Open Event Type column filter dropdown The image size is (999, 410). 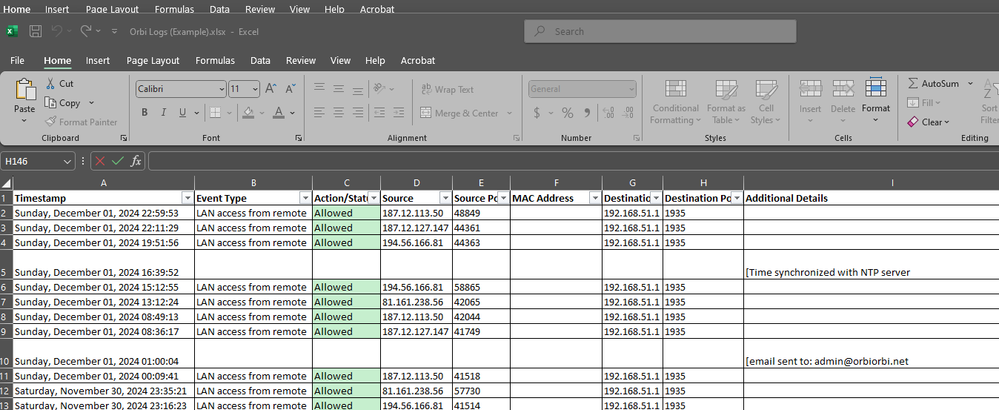point(305,198)
